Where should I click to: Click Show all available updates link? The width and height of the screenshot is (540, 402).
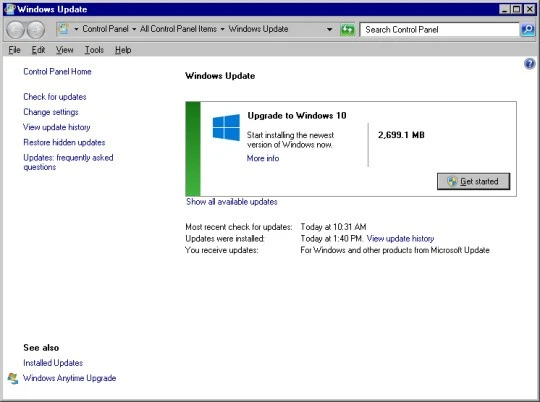232,202
